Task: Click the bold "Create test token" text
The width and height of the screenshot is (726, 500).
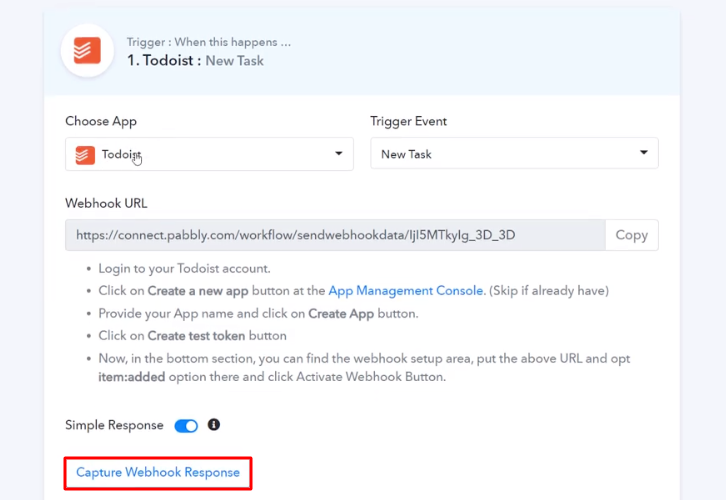Action: tap(219, 336)
